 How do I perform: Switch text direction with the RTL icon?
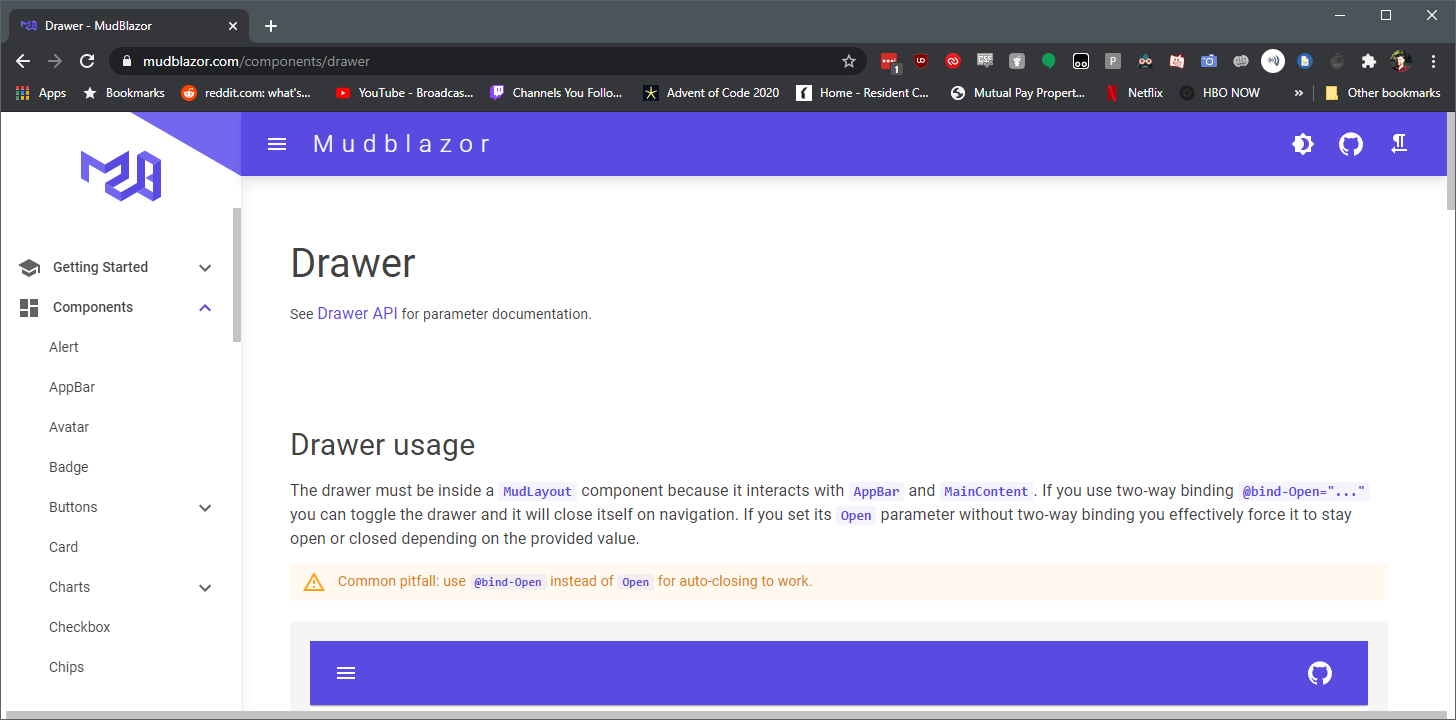1399,144
